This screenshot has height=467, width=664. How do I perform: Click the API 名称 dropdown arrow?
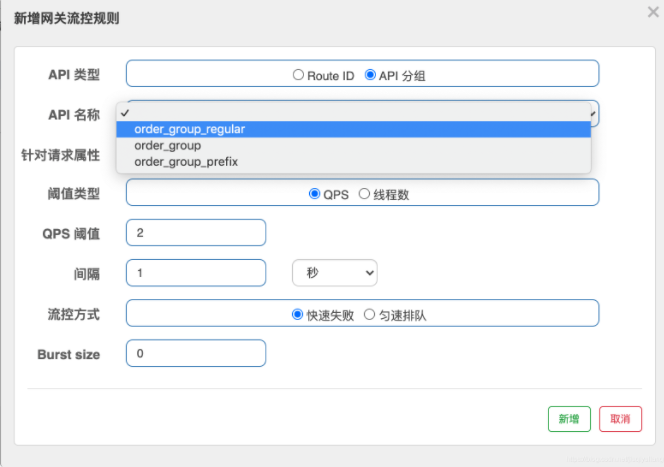(592, 114)
